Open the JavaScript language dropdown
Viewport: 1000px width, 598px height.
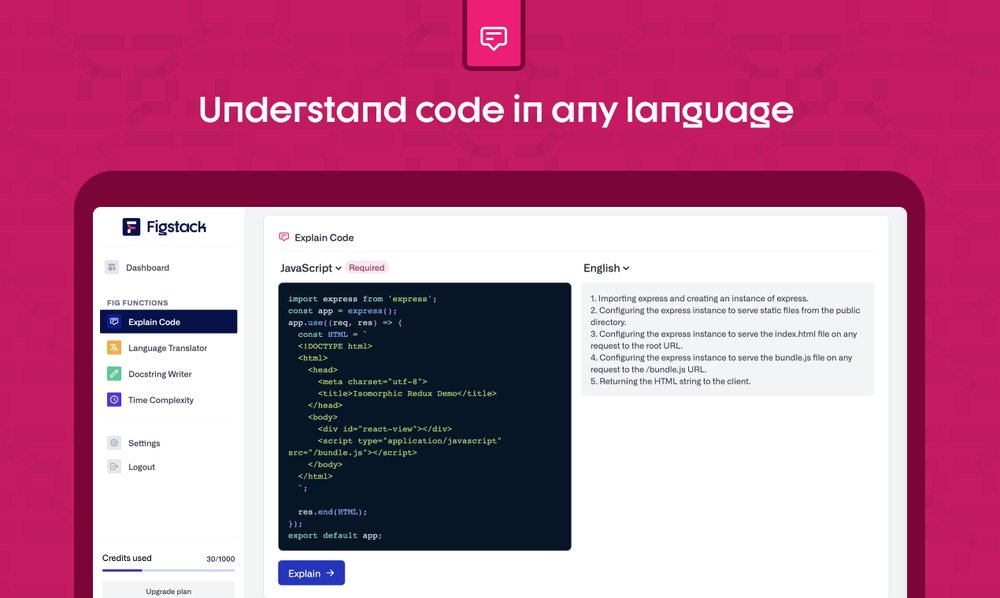(306, 268)
